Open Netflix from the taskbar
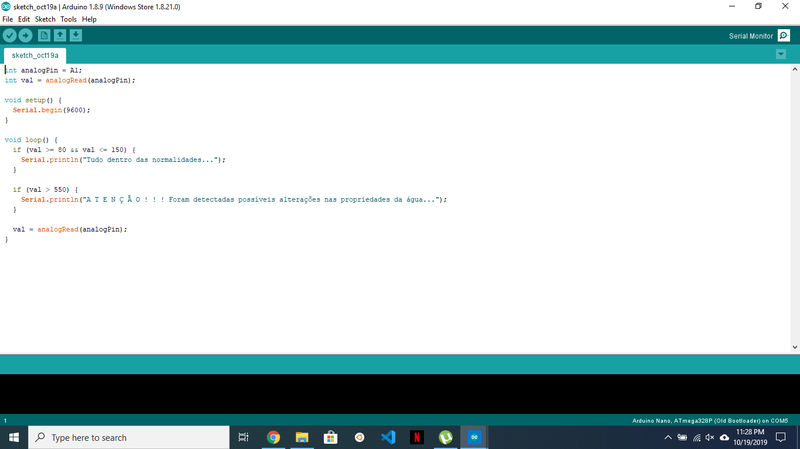This screenshot has width=800, height=449. tap(417, 437)
